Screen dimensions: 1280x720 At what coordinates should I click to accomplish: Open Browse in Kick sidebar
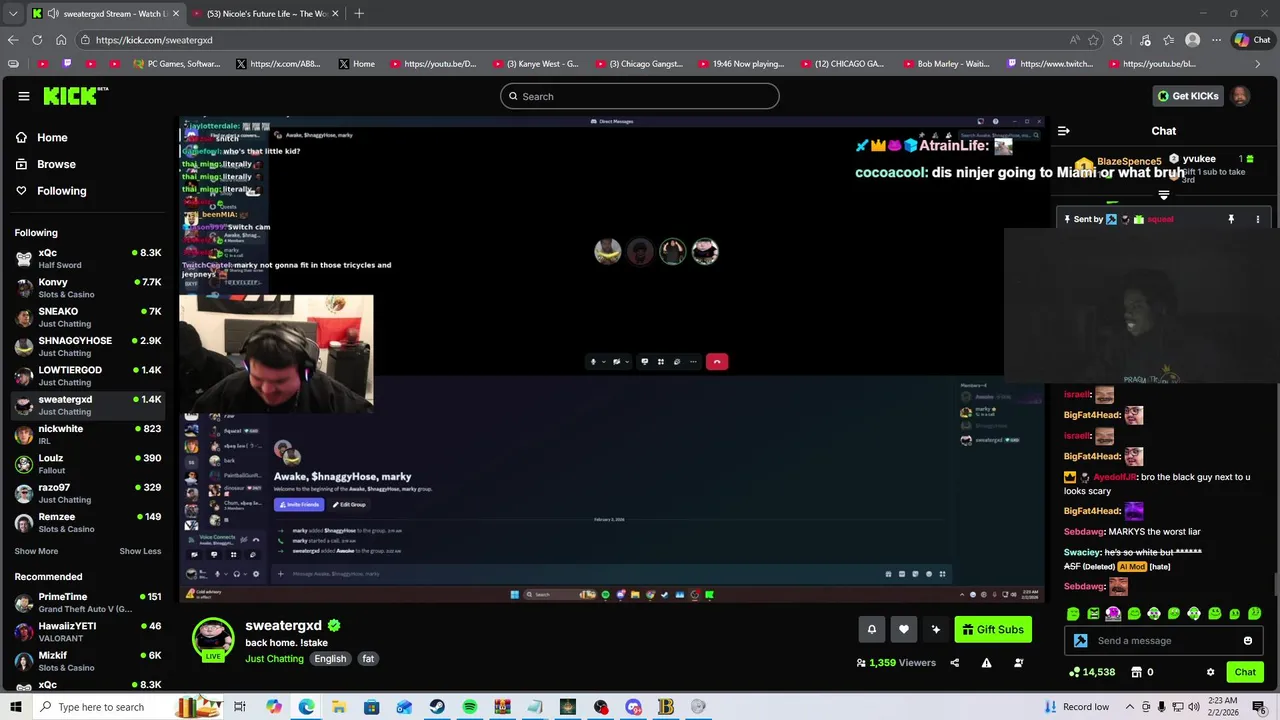click(56, 164)
